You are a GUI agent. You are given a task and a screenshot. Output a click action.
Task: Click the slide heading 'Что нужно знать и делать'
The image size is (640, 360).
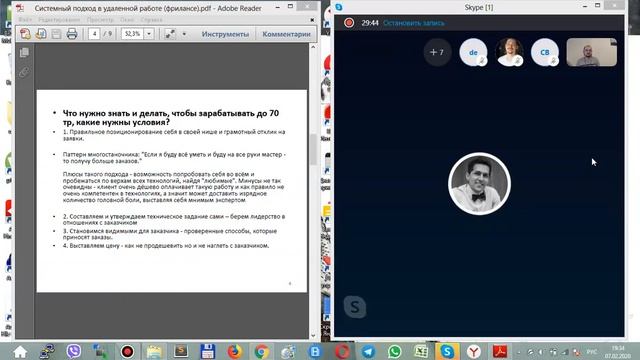171,118
